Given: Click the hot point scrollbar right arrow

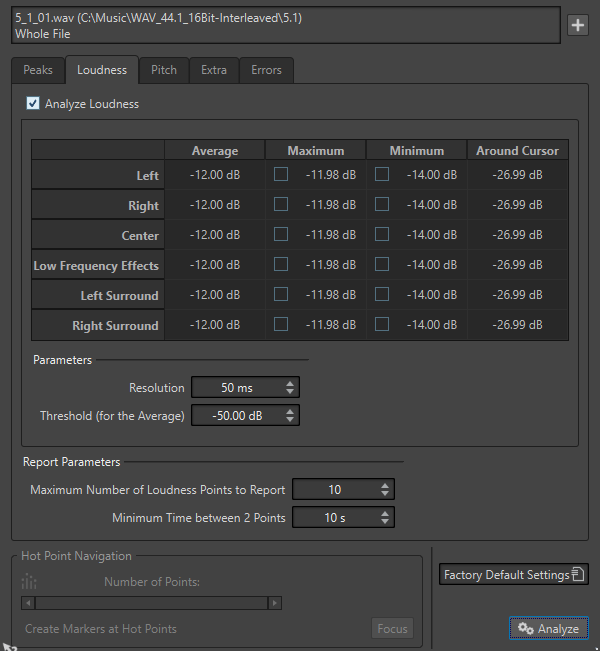Looking at the screenshot, I should pos(275,603).
